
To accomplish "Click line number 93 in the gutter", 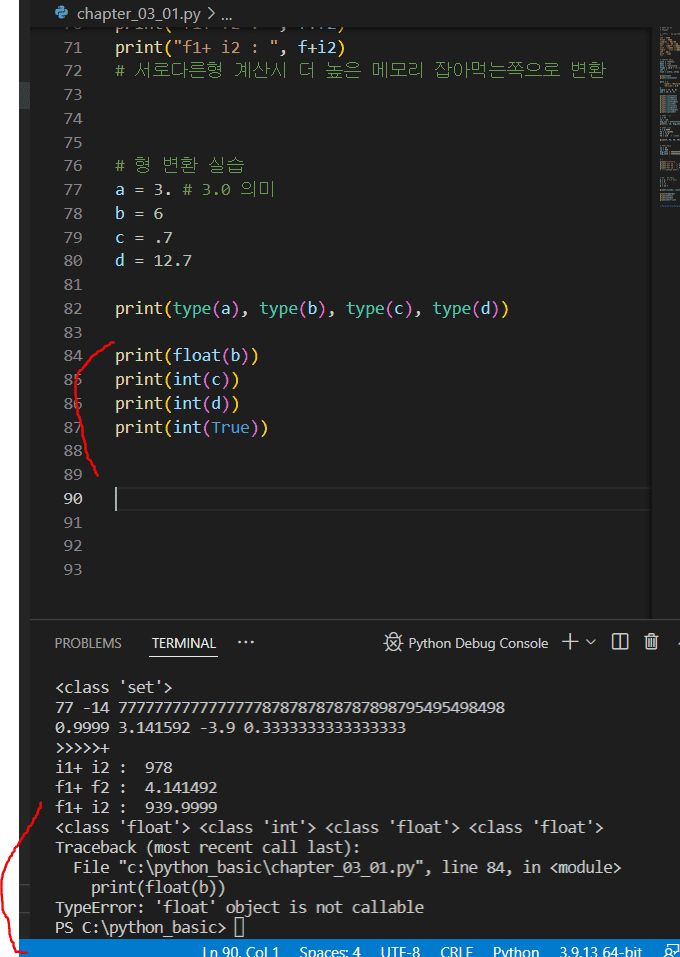I will 73,569.
